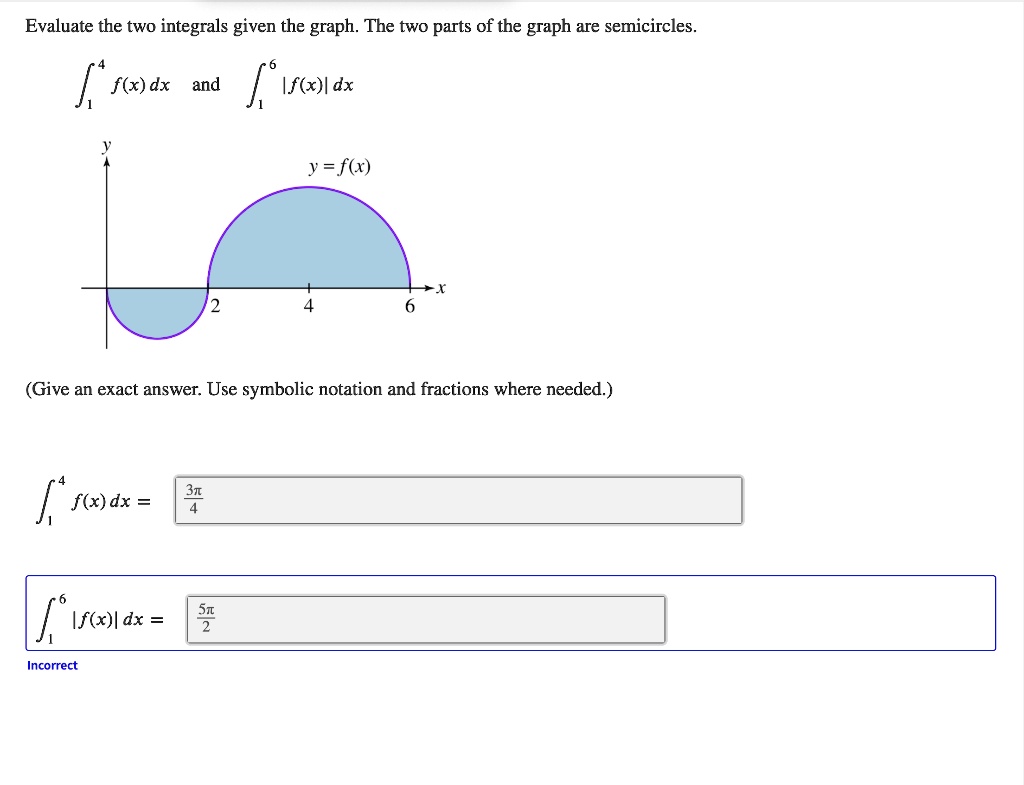
Task: Select the outlined incorrect answer region
Action: [x=510, y=614]
